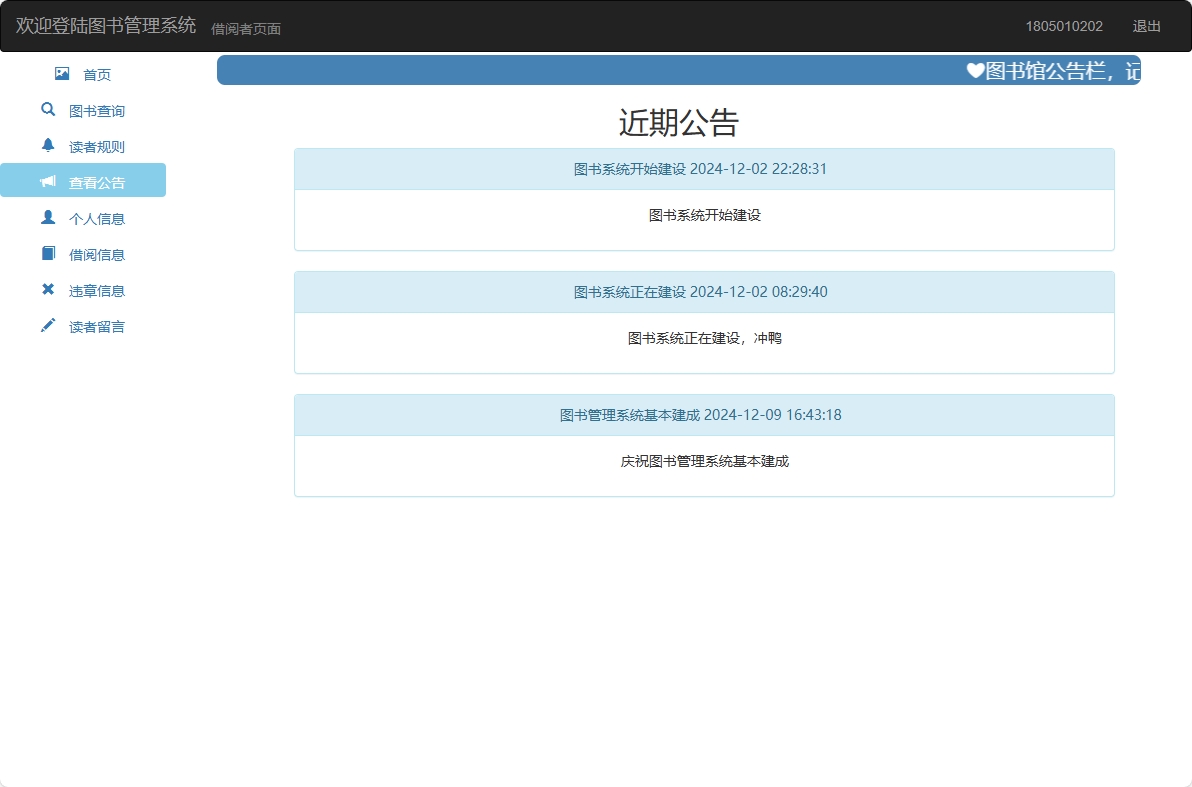Click the book icon for 借阅信息

(48, 254)
